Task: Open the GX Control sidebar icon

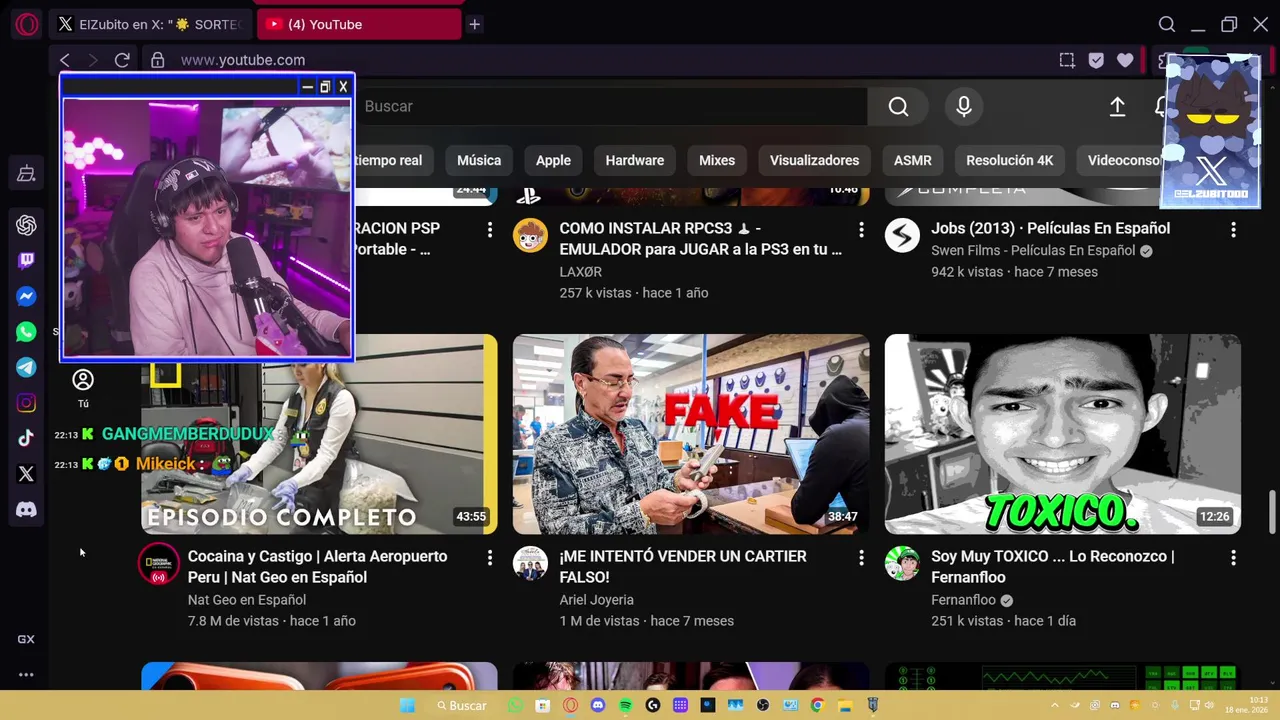Action: (26, 174)
